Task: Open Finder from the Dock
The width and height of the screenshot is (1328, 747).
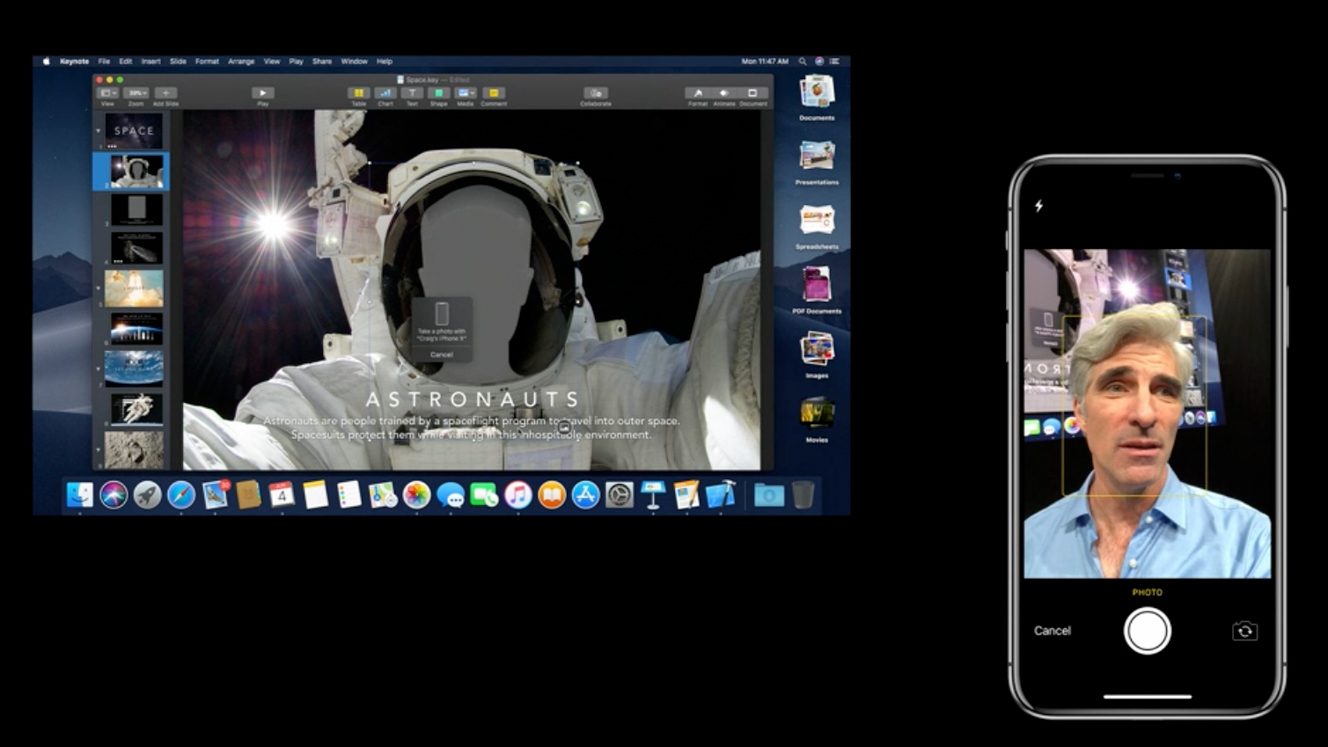Action: click(x=80, y=494)
